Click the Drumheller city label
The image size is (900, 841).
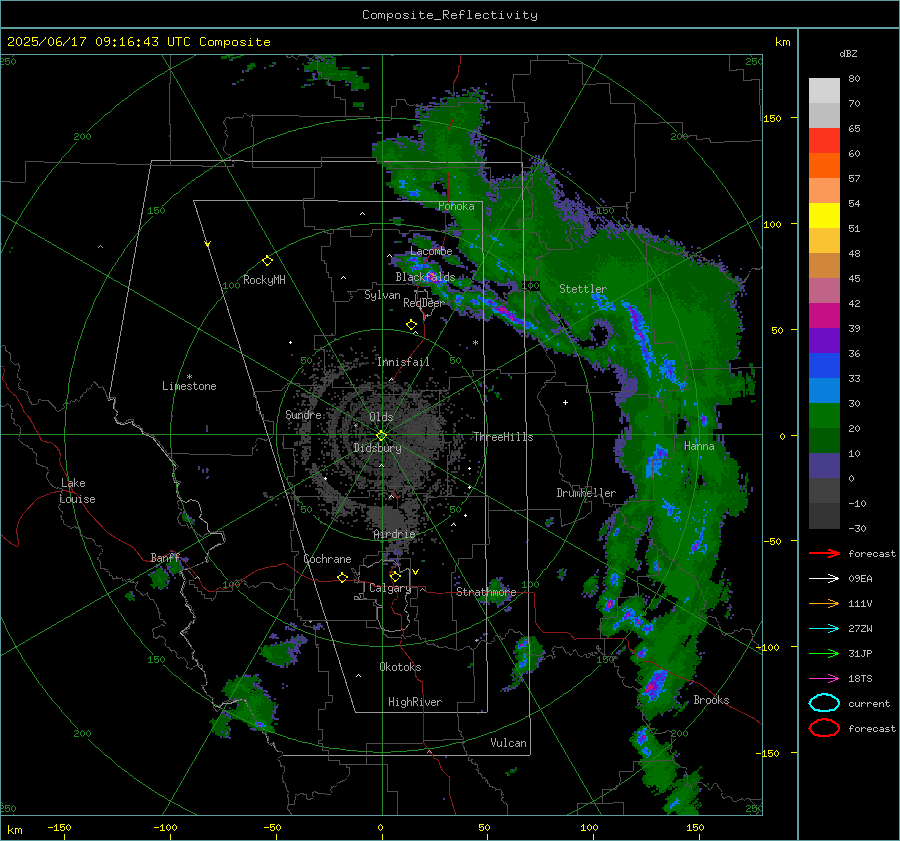(586, 493)
